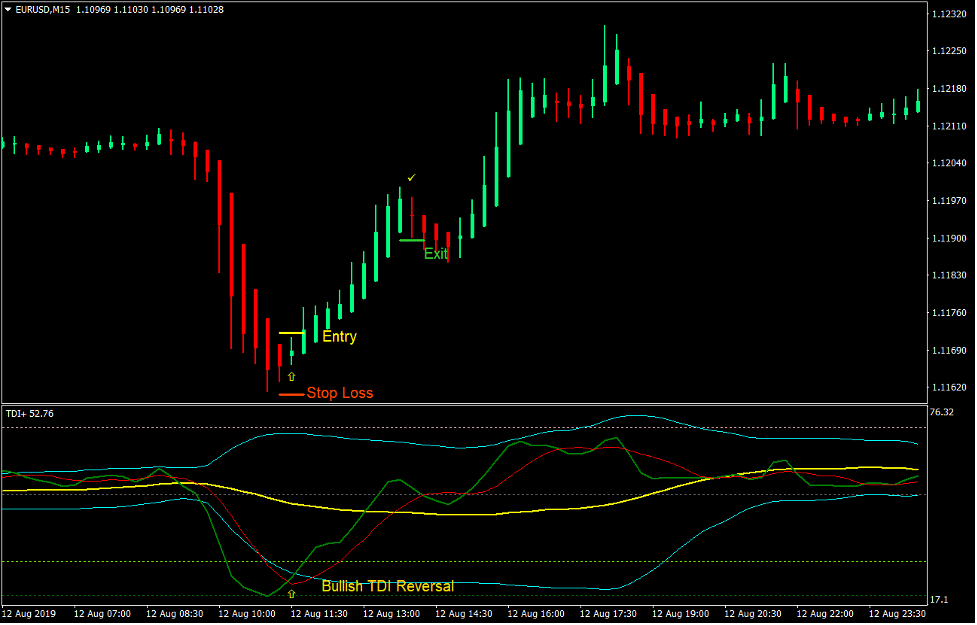Image resolution: width=977 pixels, height=625 pixels.
Task: Select the yellow Entry line marker
Action: click(291, 333)
